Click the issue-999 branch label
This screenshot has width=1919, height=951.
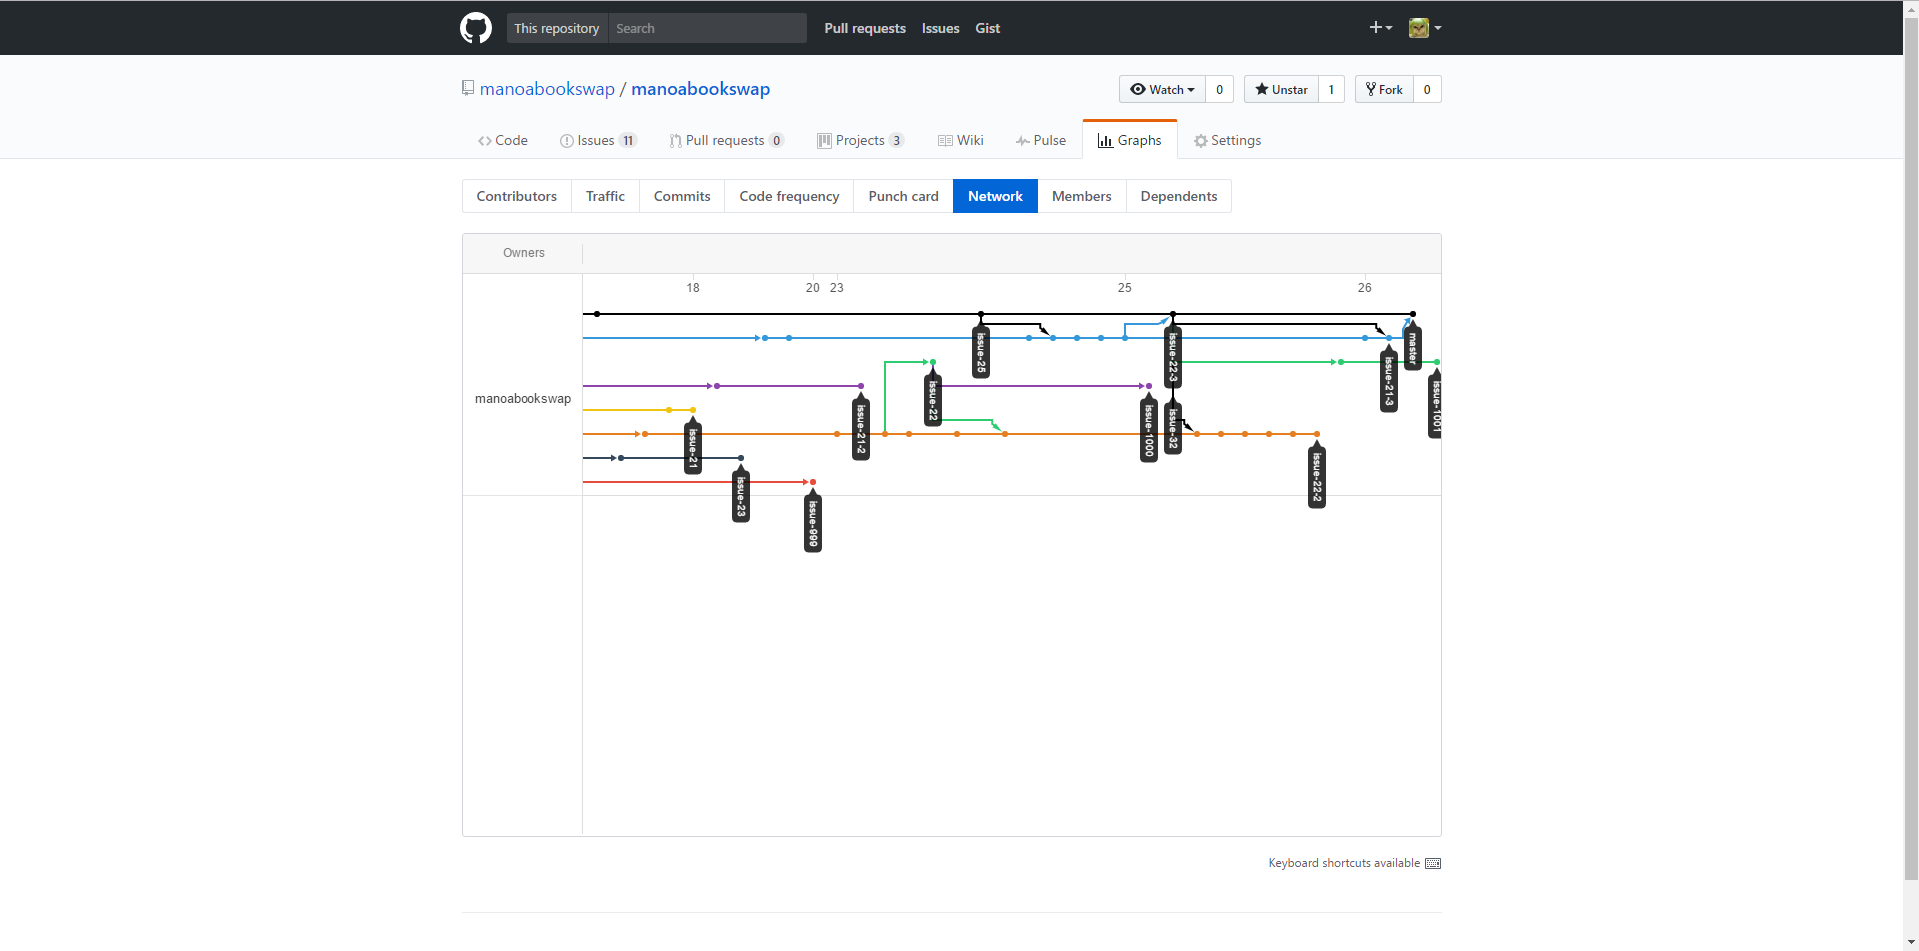point(813,520)
